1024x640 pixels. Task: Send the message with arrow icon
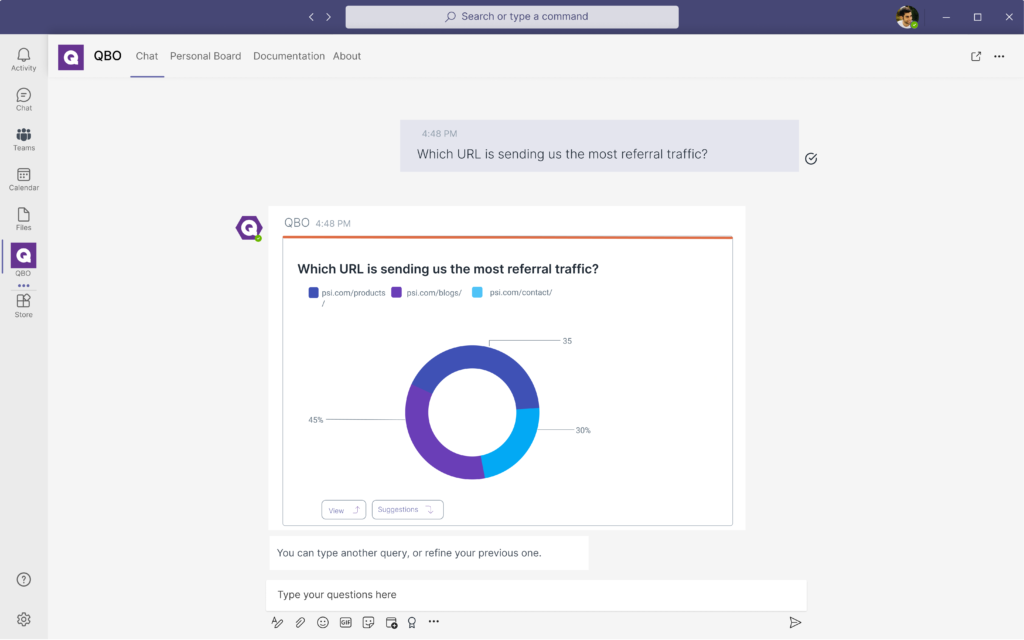pyautogui.click(x=795, y=622)
